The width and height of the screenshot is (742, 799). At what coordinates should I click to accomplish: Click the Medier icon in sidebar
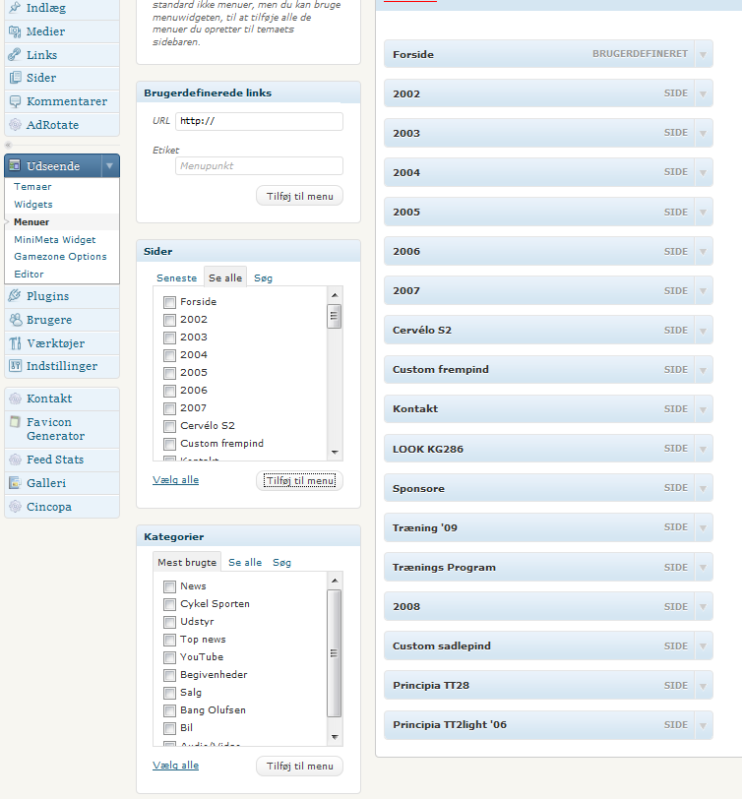click(15, 31)
